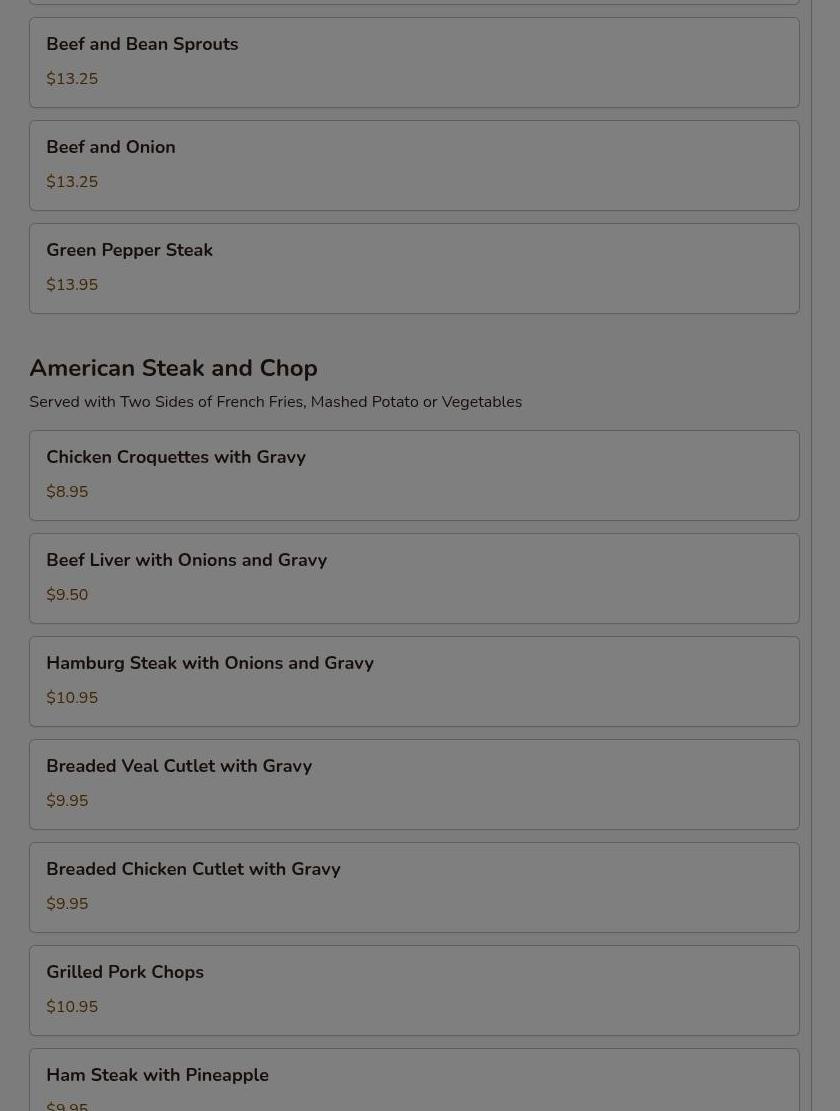The image size is (840, 1111).
Task: Open the Beef and Onion menu card
Action: [x=414, y=165]
